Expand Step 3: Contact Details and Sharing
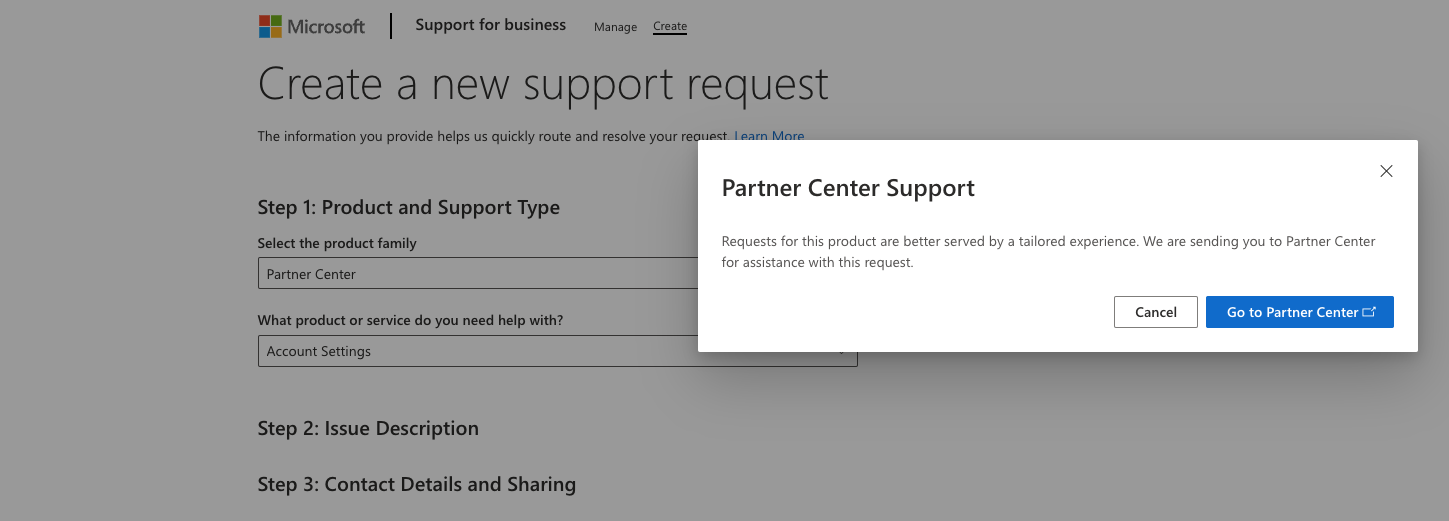 pos(417,484)
